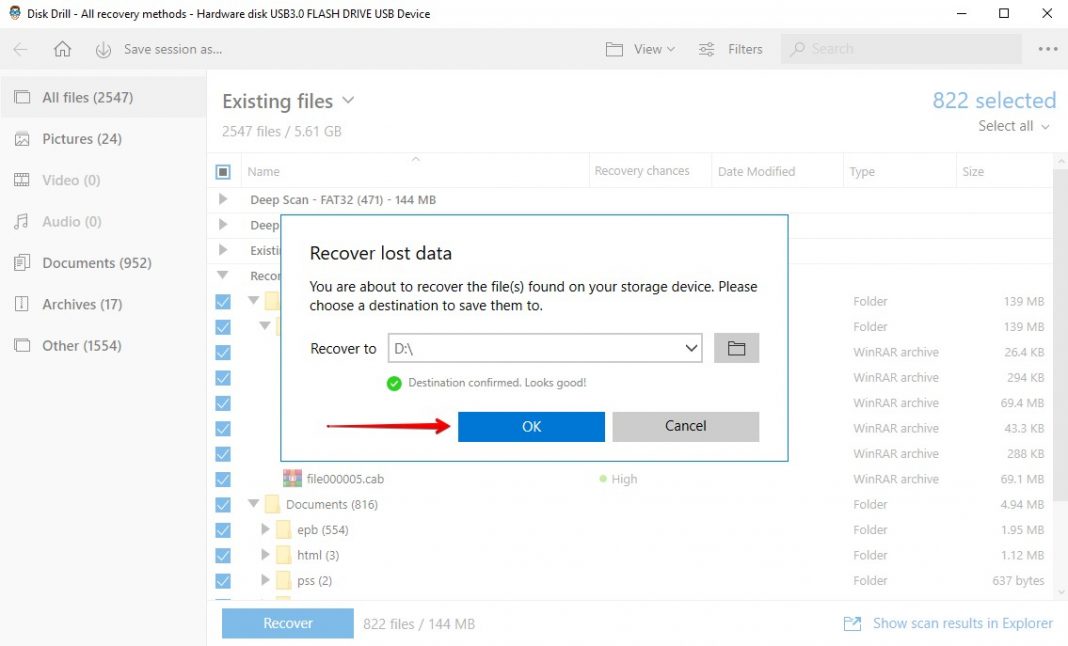
Task: Uncheck the epb (554) folder checkbox
Action: [222, 529]
